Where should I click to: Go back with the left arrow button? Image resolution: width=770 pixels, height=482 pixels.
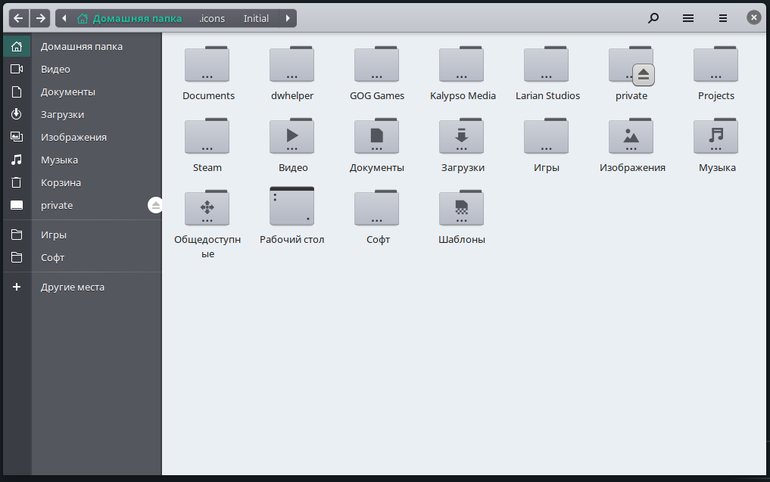click(19, 18)
